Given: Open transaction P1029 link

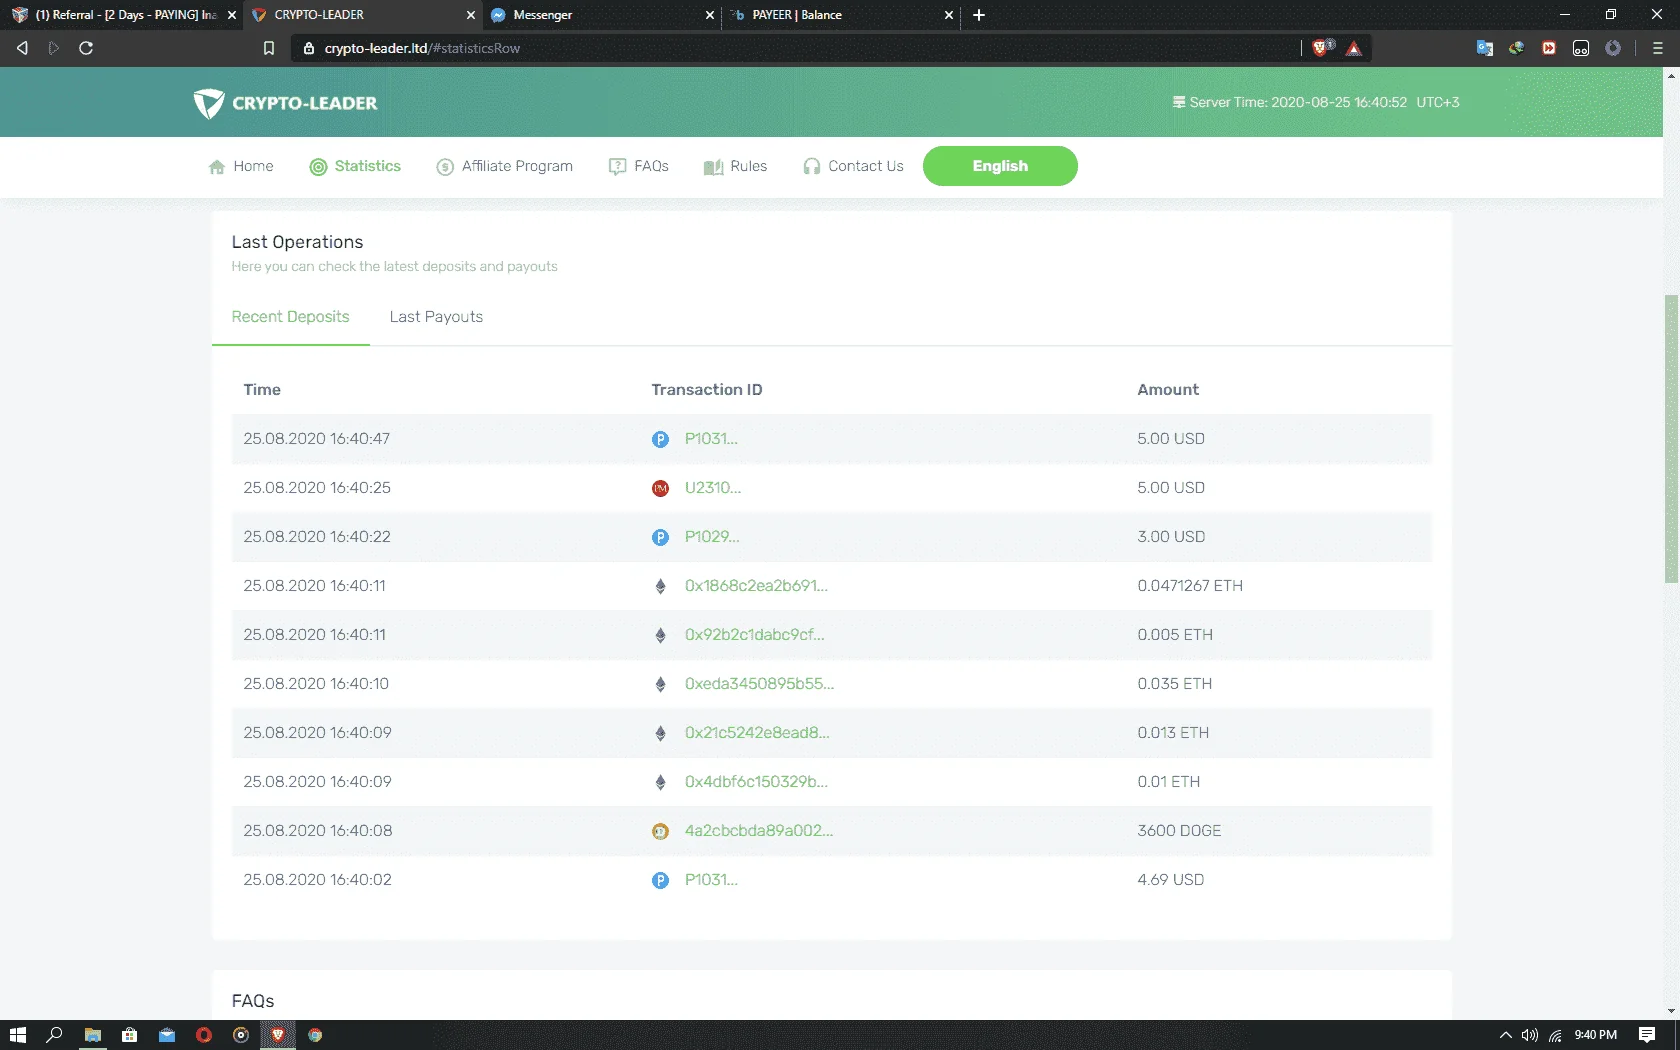Looking at the screenshot, I should (712, 537).
